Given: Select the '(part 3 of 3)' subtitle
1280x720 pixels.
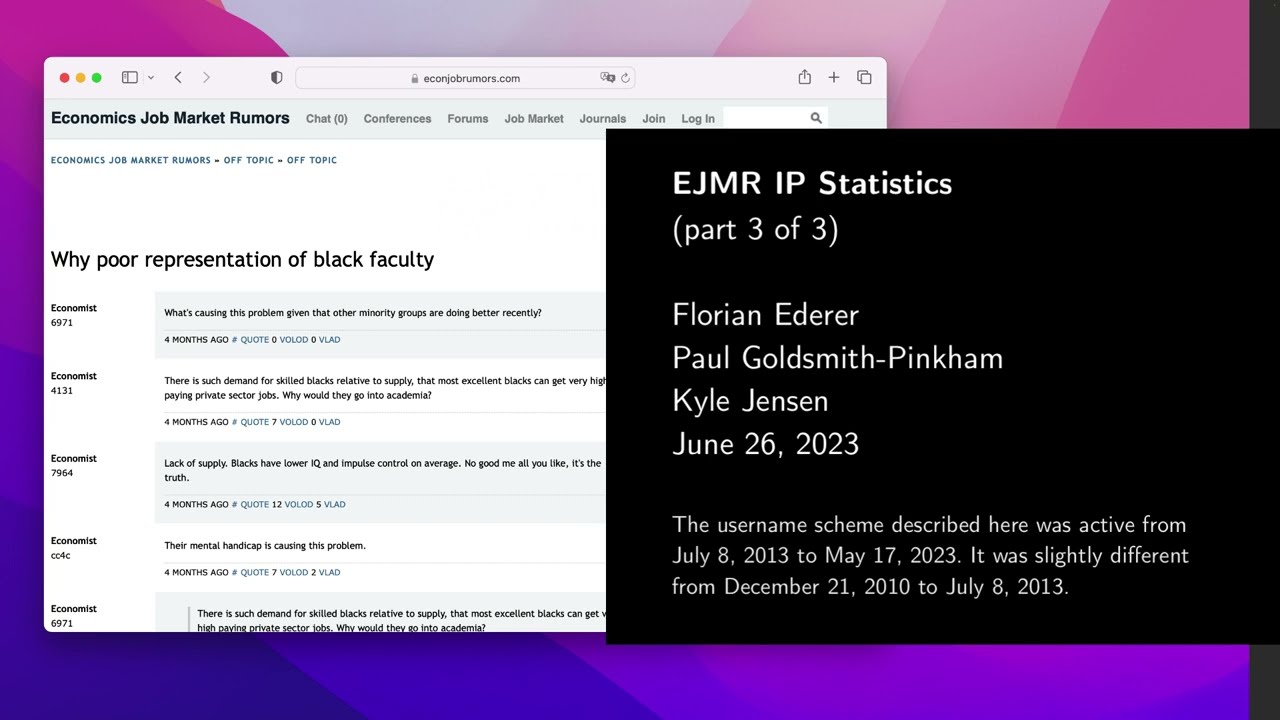Looking at the screenshot, I should pos(755,229).
